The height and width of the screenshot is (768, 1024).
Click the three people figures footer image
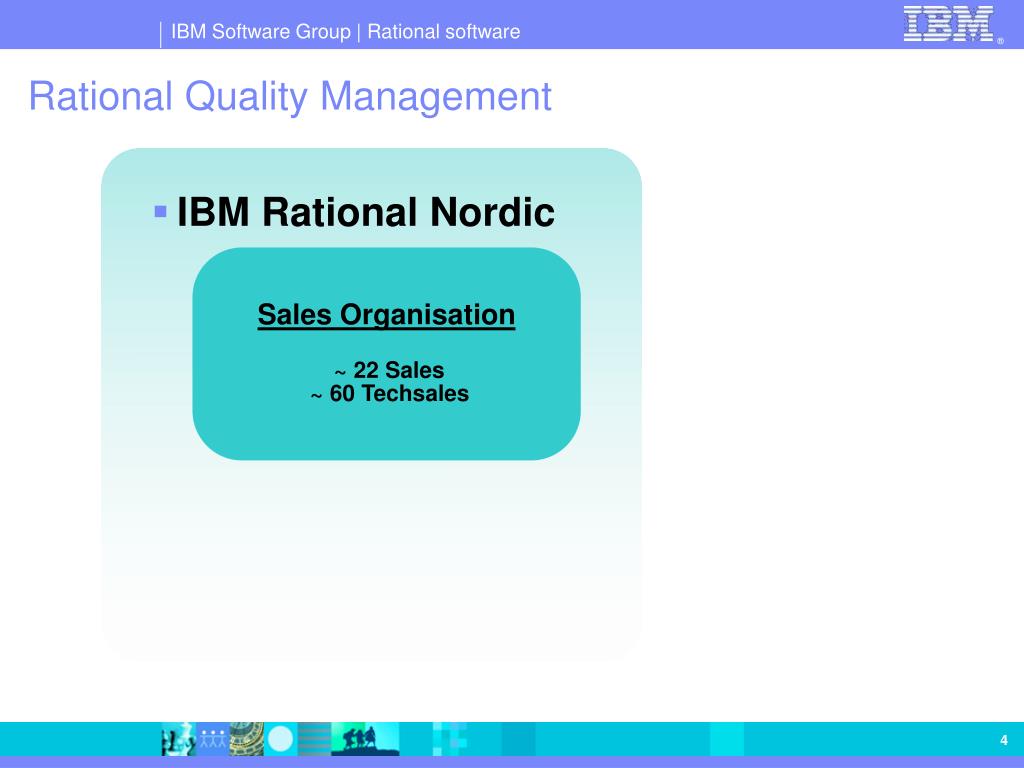pos(212,739)
